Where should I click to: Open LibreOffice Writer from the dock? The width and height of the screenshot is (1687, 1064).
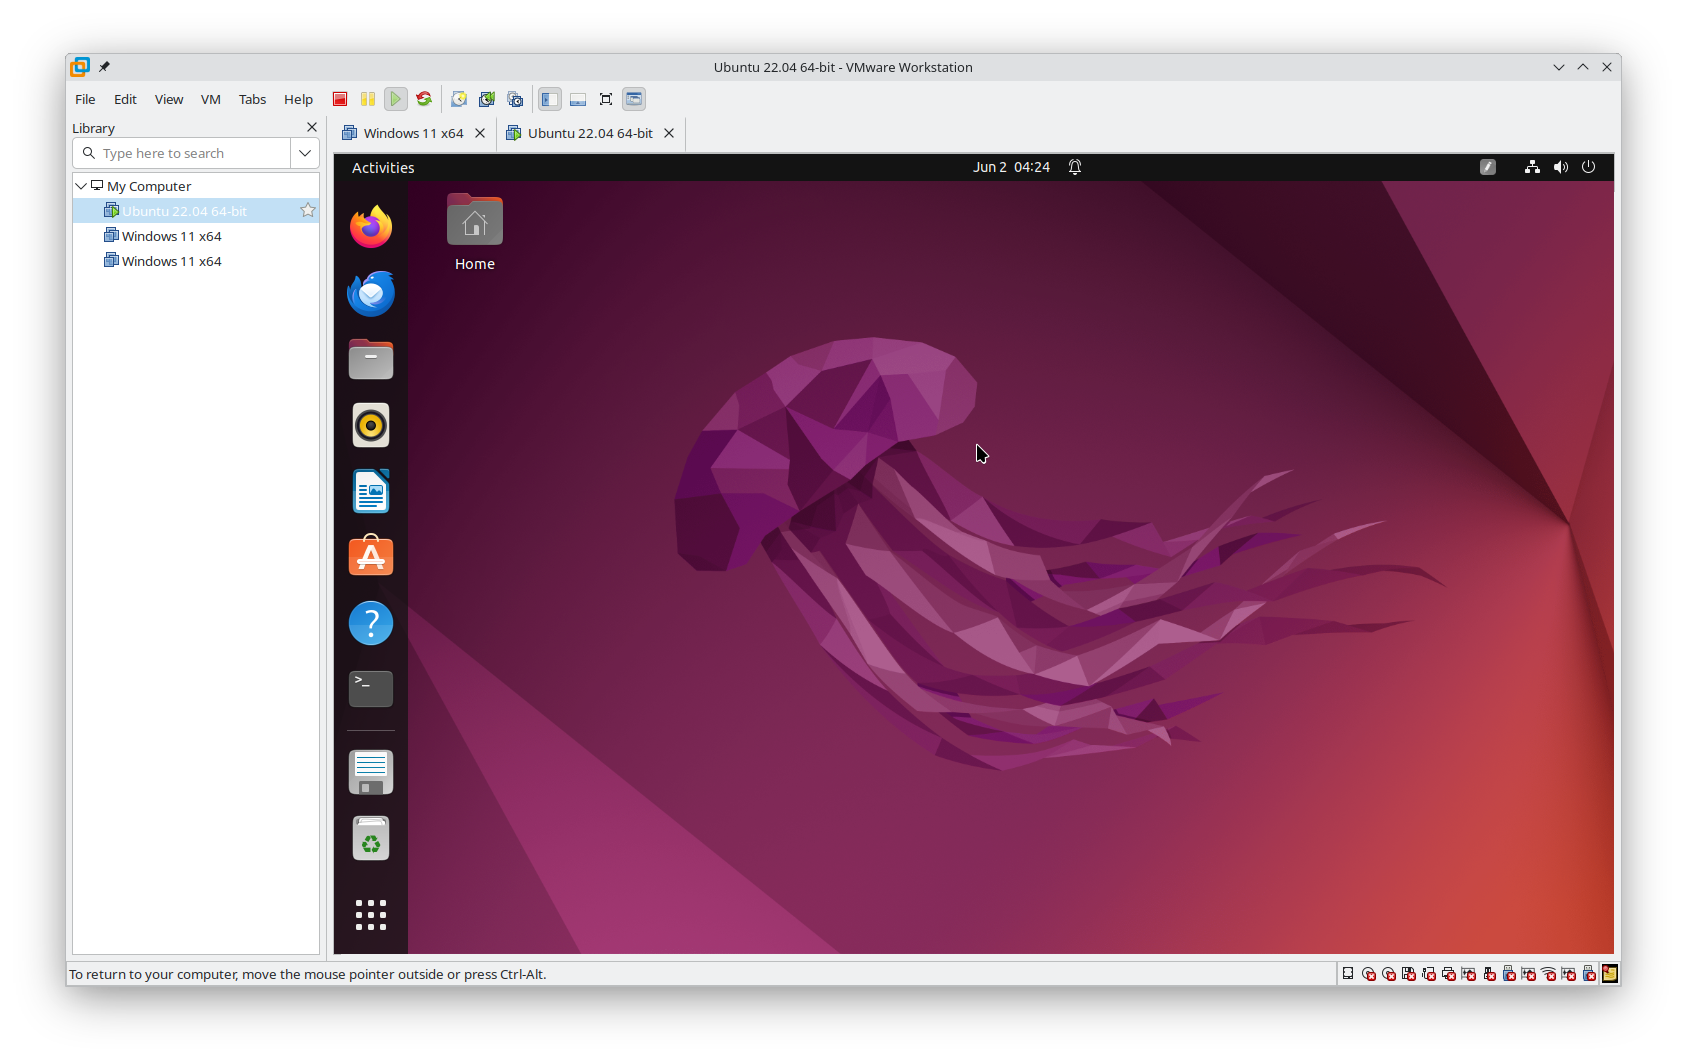371,491
